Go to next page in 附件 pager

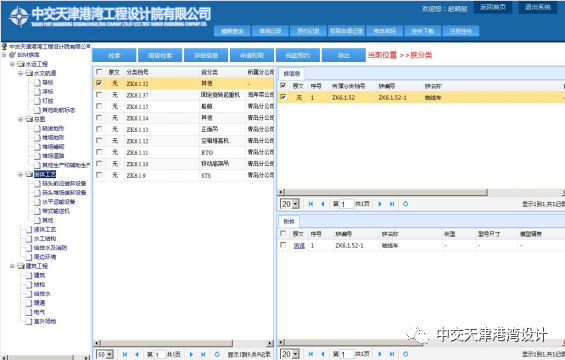tap(380, 354)
